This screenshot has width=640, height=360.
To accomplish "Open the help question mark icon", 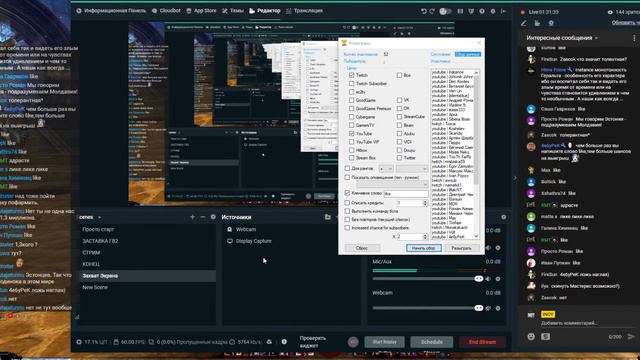I will coord(482,11).
